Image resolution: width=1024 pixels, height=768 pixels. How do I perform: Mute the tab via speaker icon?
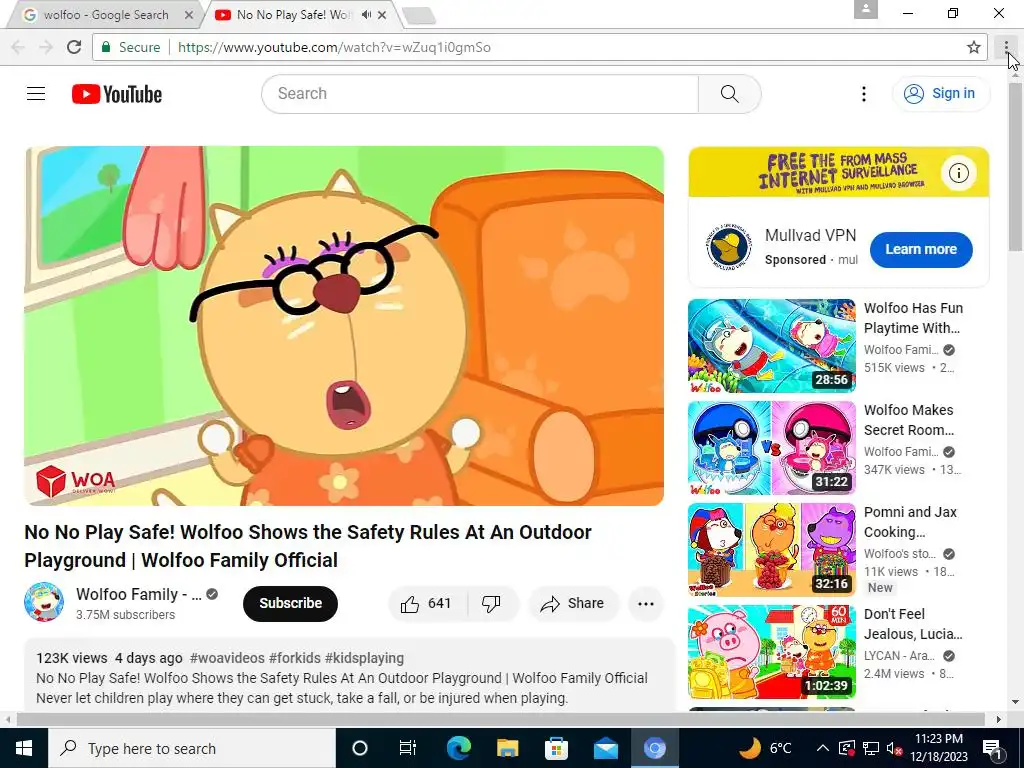[366, 14]
